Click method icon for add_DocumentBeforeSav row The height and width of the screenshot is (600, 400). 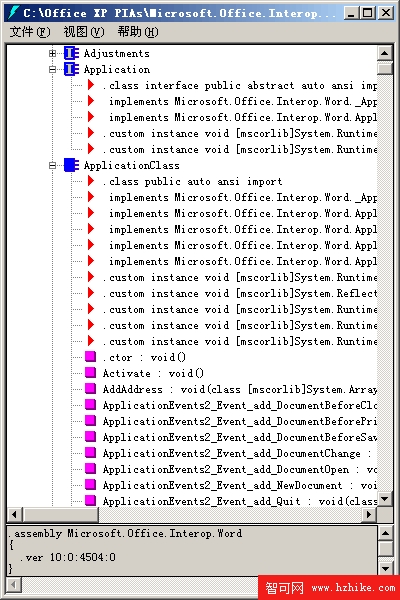[x=90, y=437]
